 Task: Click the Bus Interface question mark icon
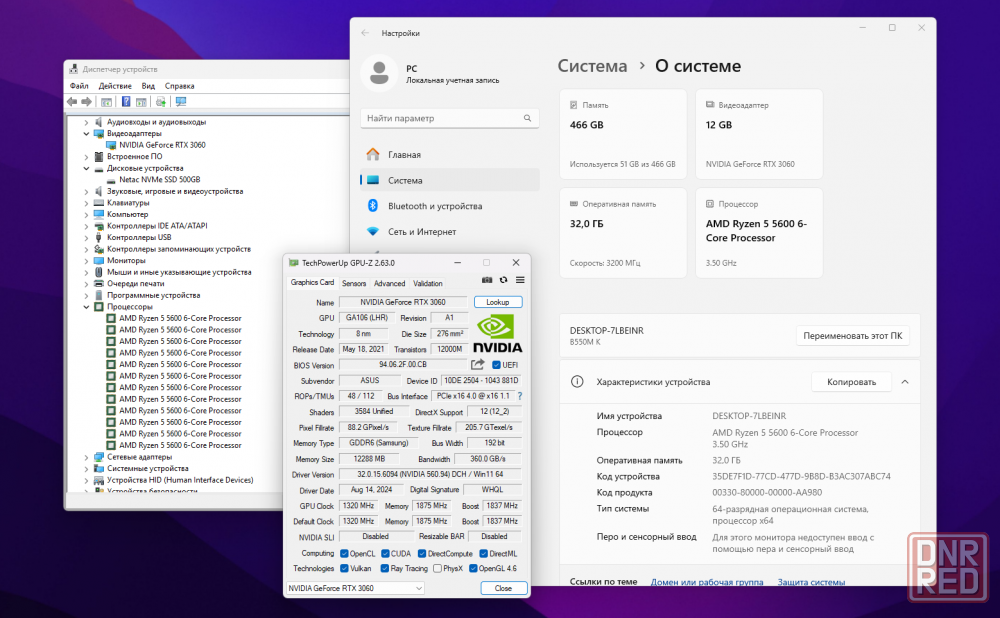click(520, 396)
